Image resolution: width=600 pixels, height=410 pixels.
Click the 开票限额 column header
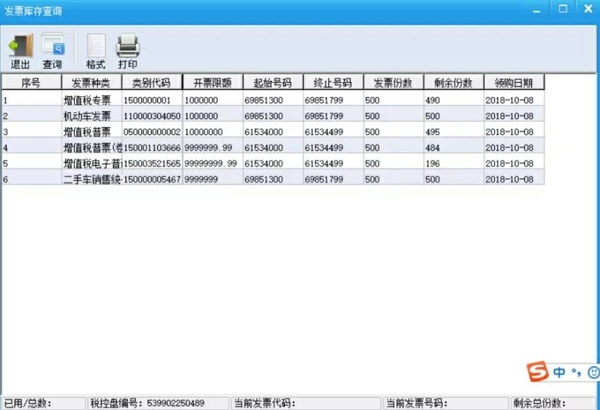[x=212, y=82]
